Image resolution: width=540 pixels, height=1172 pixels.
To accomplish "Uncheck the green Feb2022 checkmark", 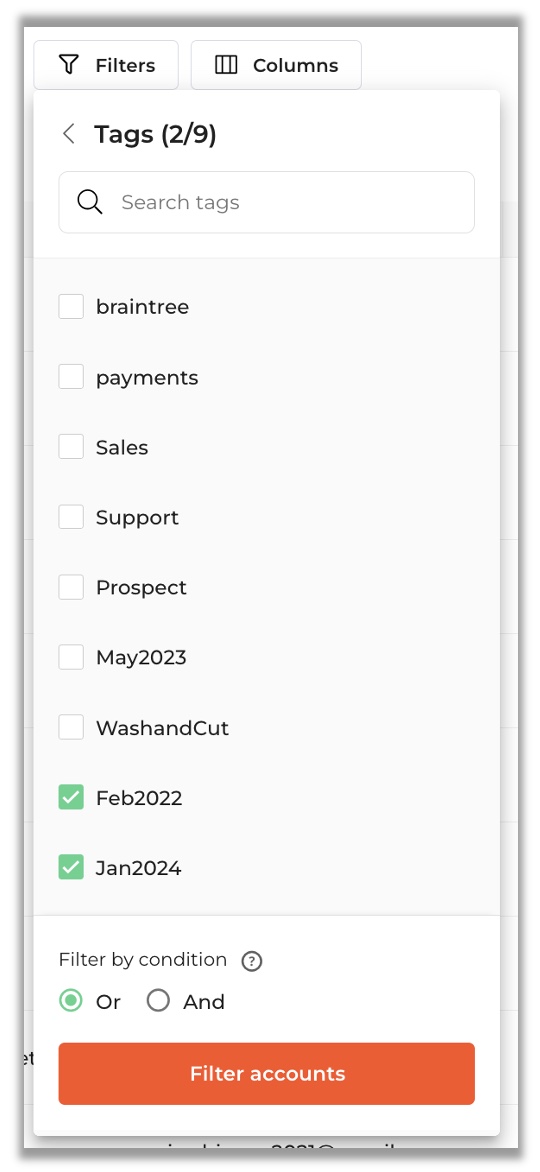I will 71,798.
